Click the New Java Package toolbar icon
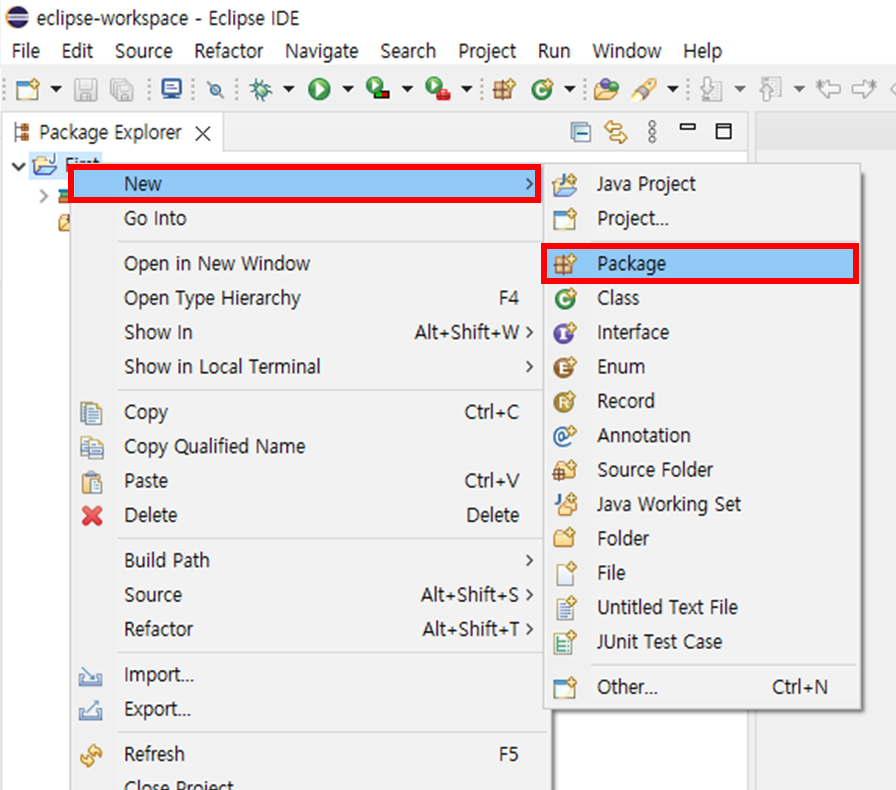 click(x=504, y=89)
